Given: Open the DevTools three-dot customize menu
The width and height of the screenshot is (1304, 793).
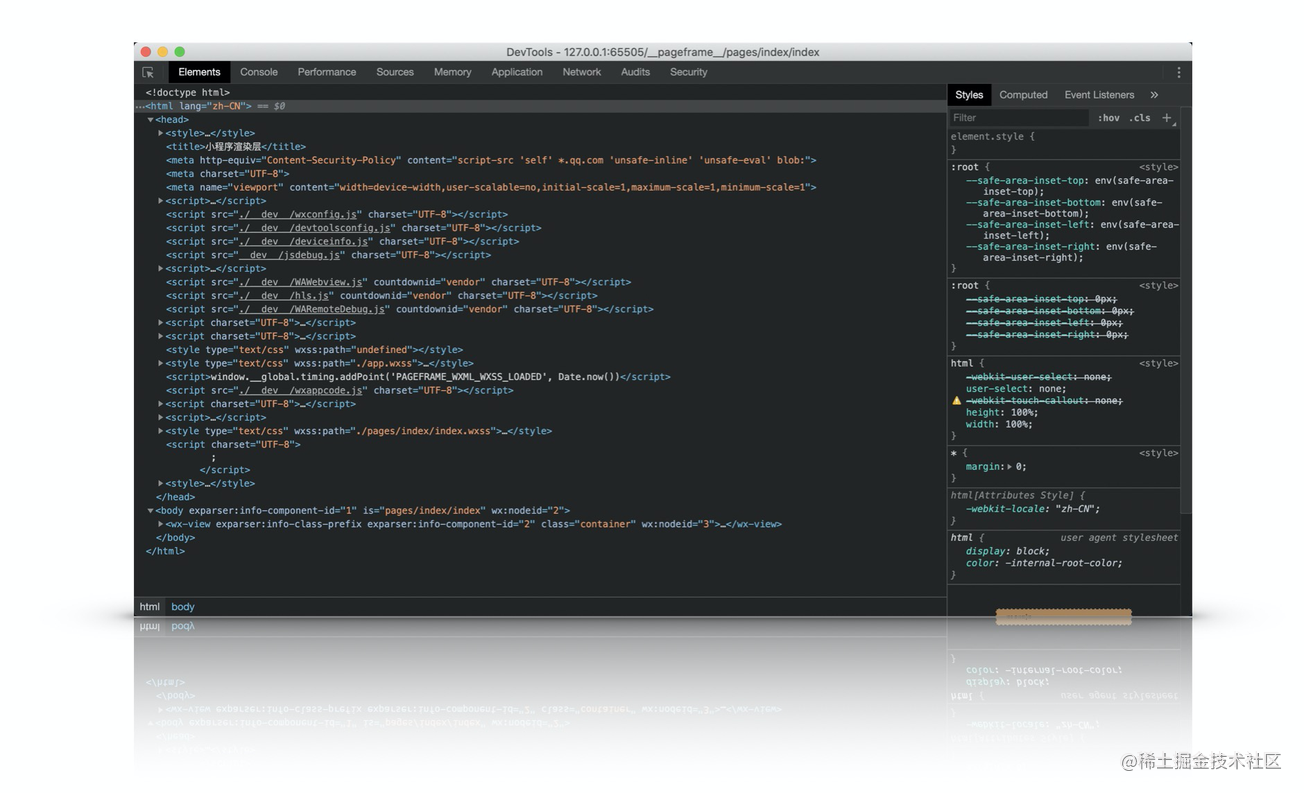Looking at the screenshot, I should pos(1178,73).
